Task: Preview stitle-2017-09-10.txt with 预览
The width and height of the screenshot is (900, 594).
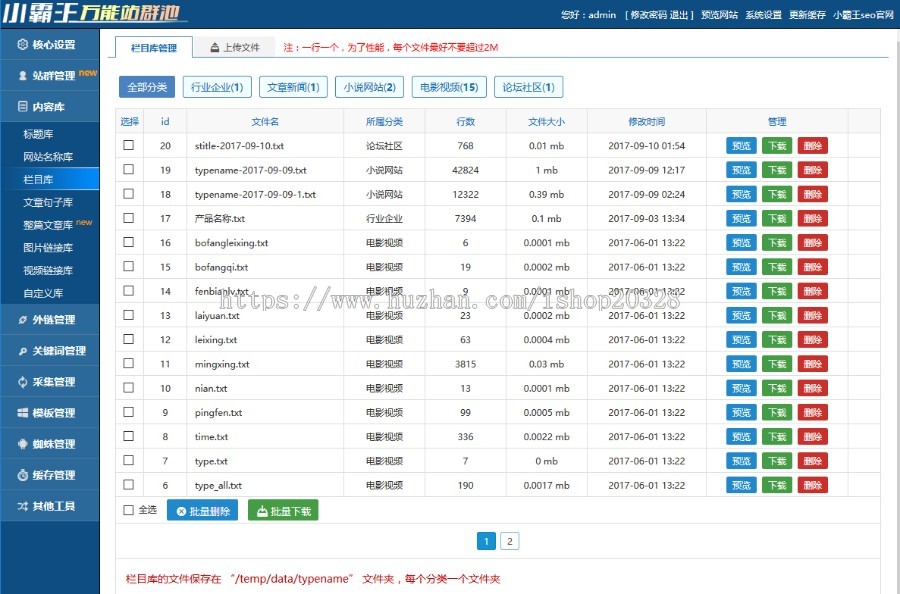Action: coord(741,146)
